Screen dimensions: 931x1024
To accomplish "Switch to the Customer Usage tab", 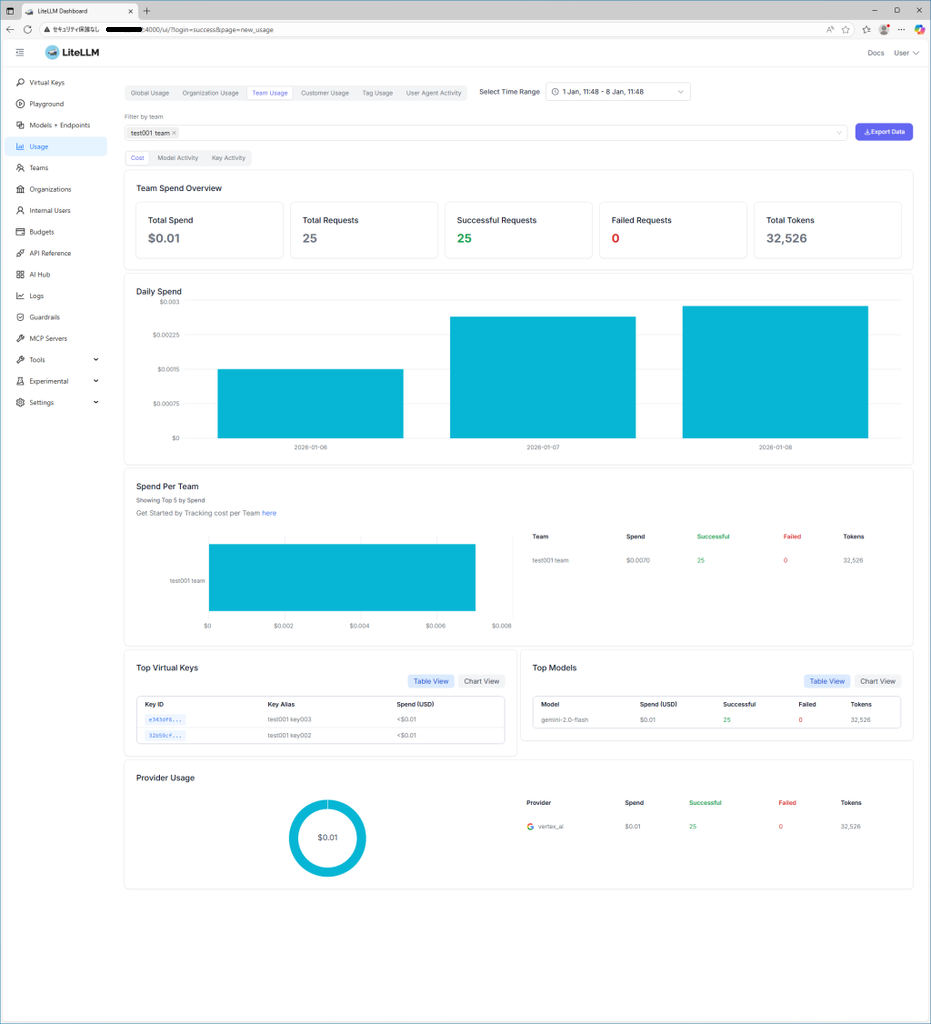I will (x=325, y=93).
